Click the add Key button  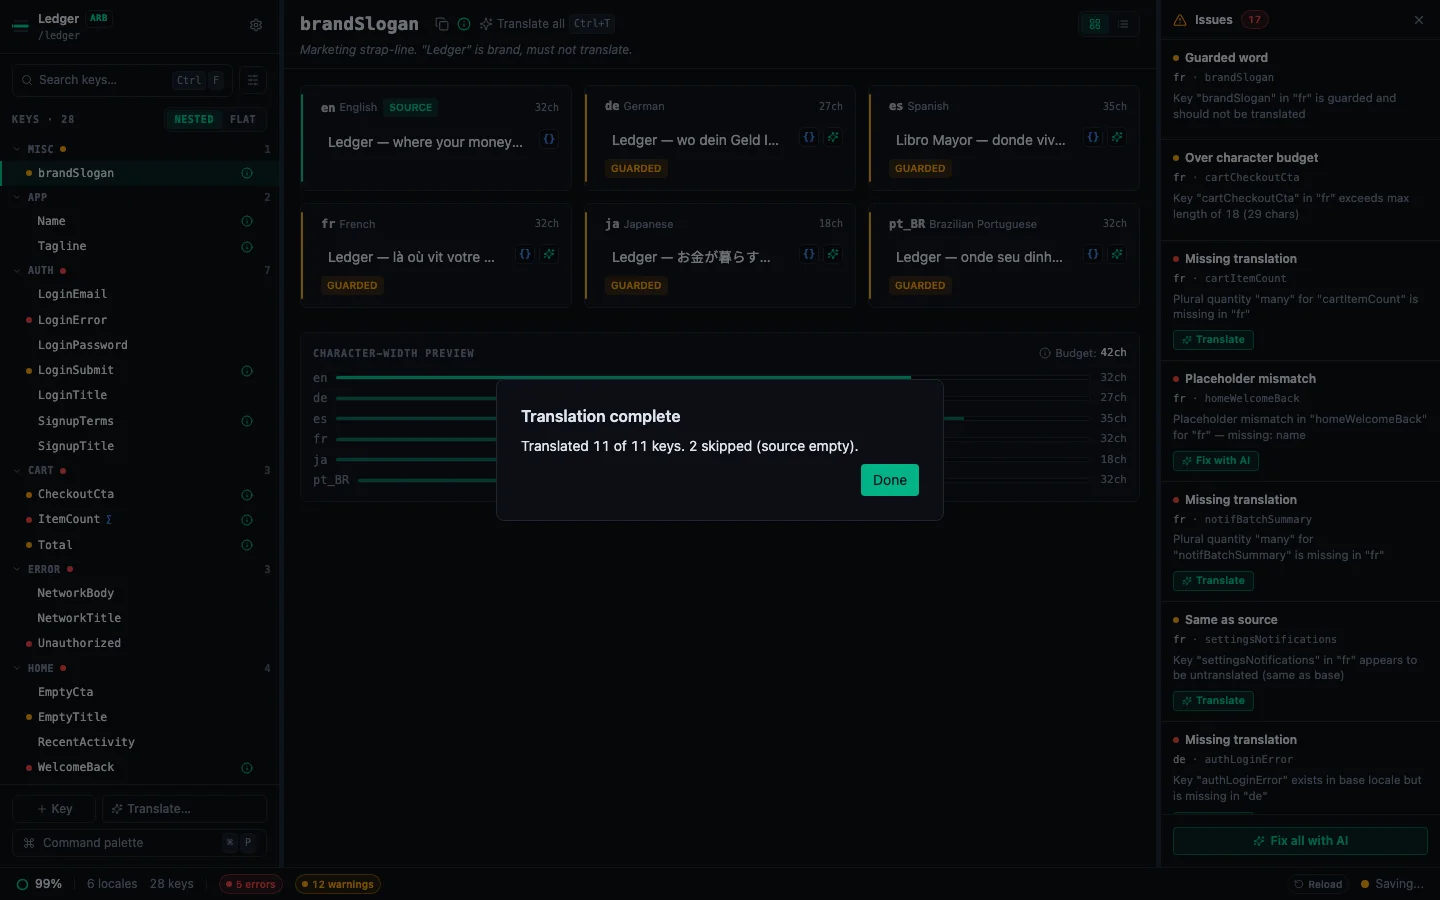[x=54, y=809]
